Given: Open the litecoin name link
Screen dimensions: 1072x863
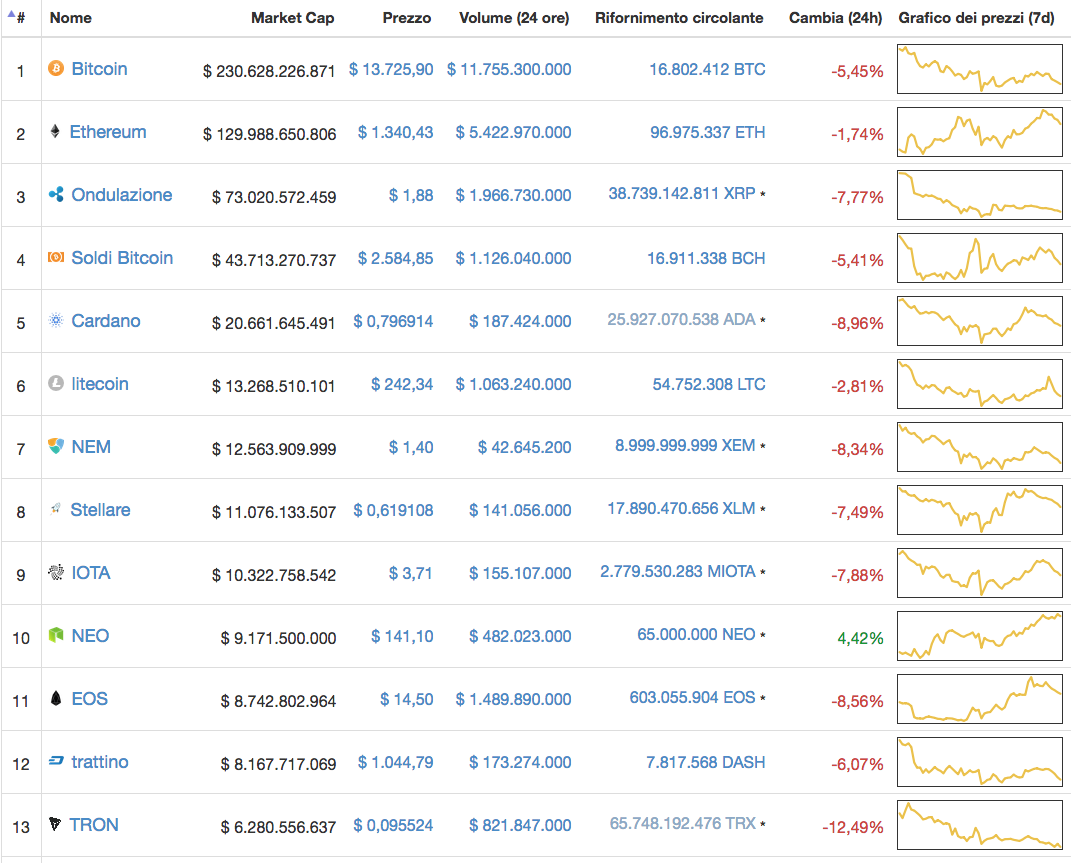Looking at the screenshot, I should point(100,384).
